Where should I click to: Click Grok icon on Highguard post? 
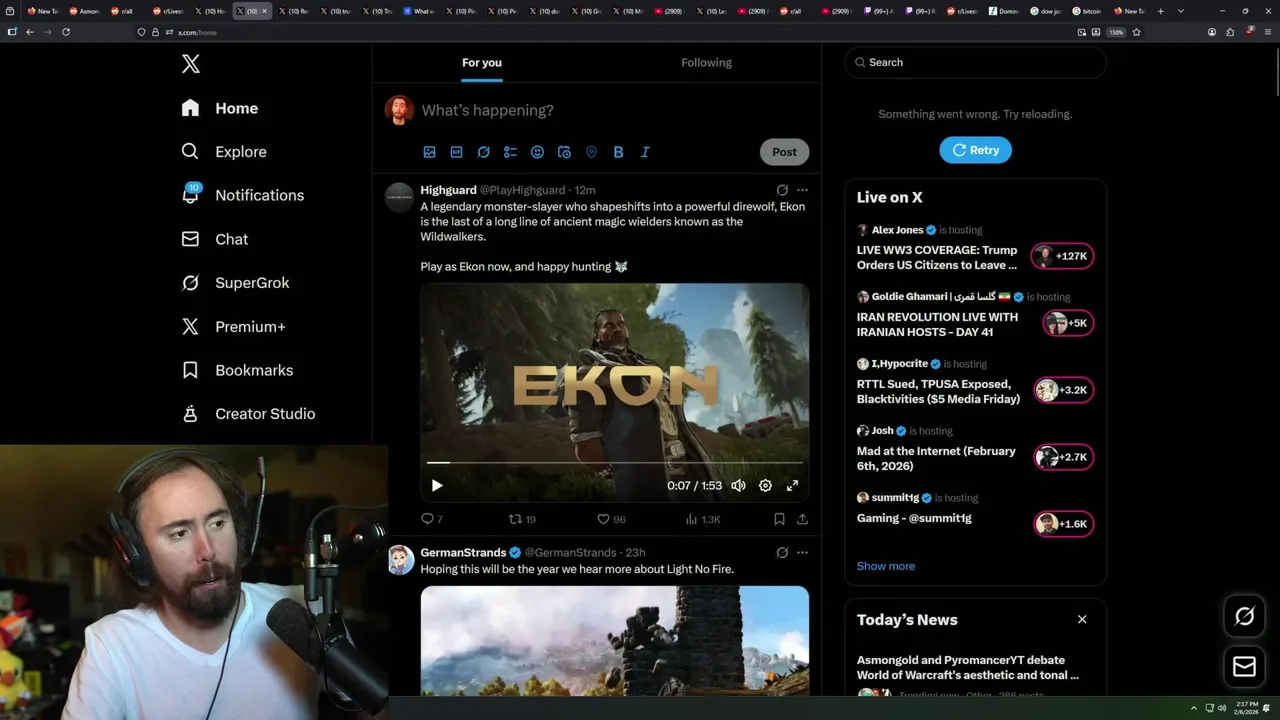pos(782,190)
